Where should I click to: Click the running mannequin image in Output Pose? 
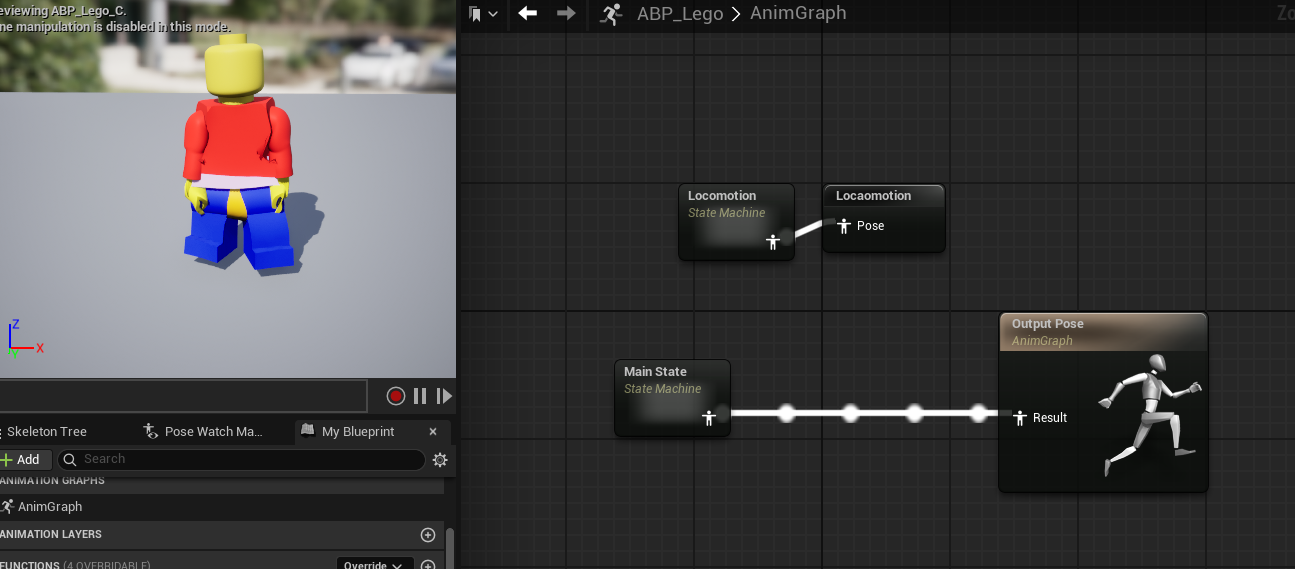[x=1151, y=415]
